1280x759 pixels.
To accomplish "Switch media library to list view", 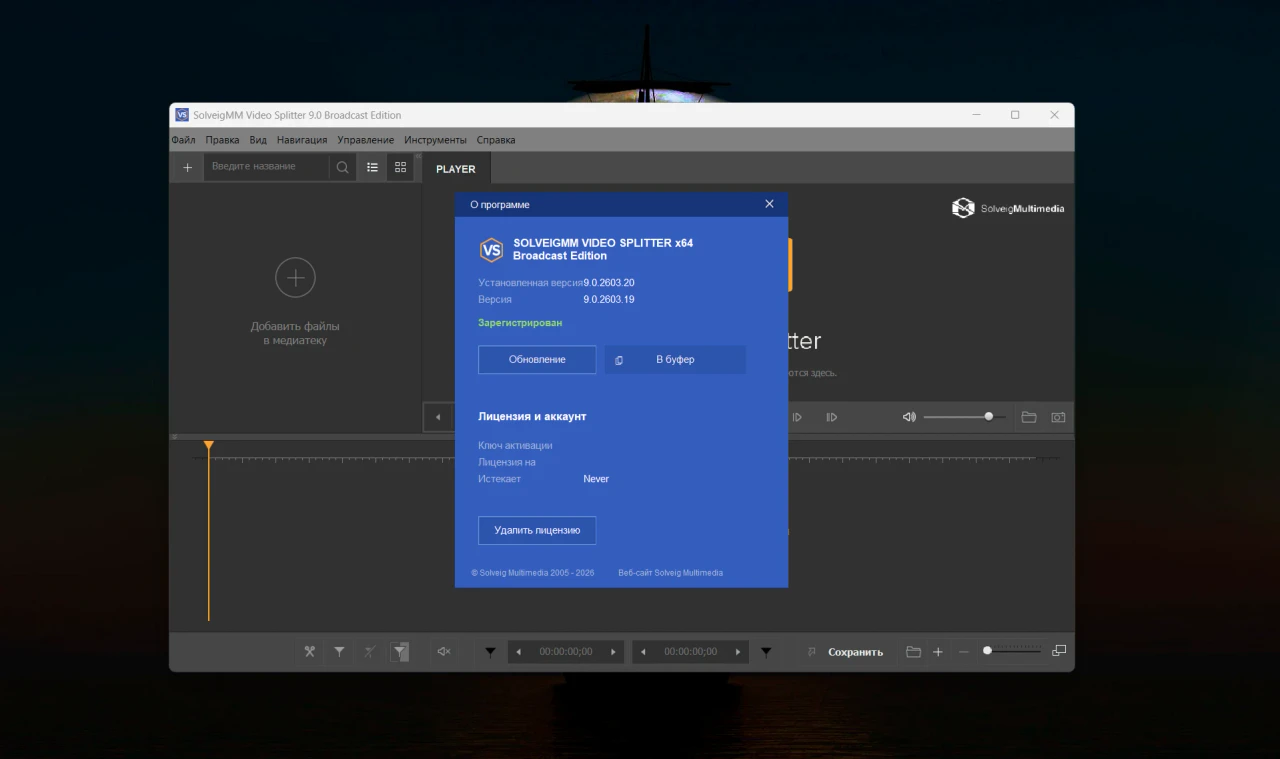I will (372, 167).
